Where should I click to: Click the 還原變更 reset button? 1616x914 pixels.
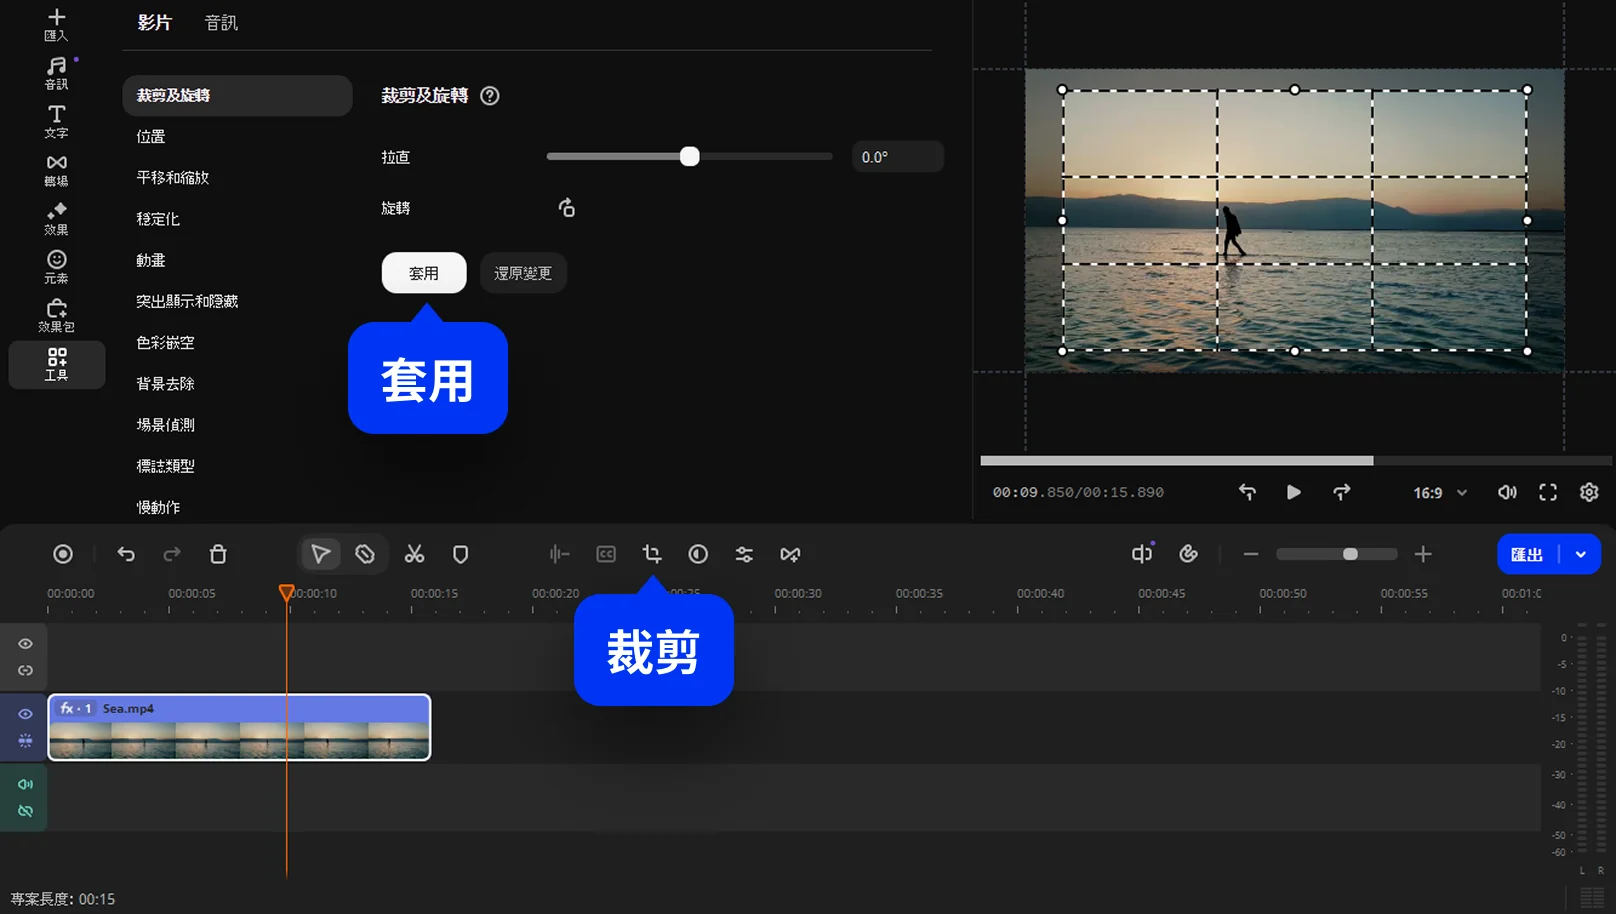[x=523, y=273]
